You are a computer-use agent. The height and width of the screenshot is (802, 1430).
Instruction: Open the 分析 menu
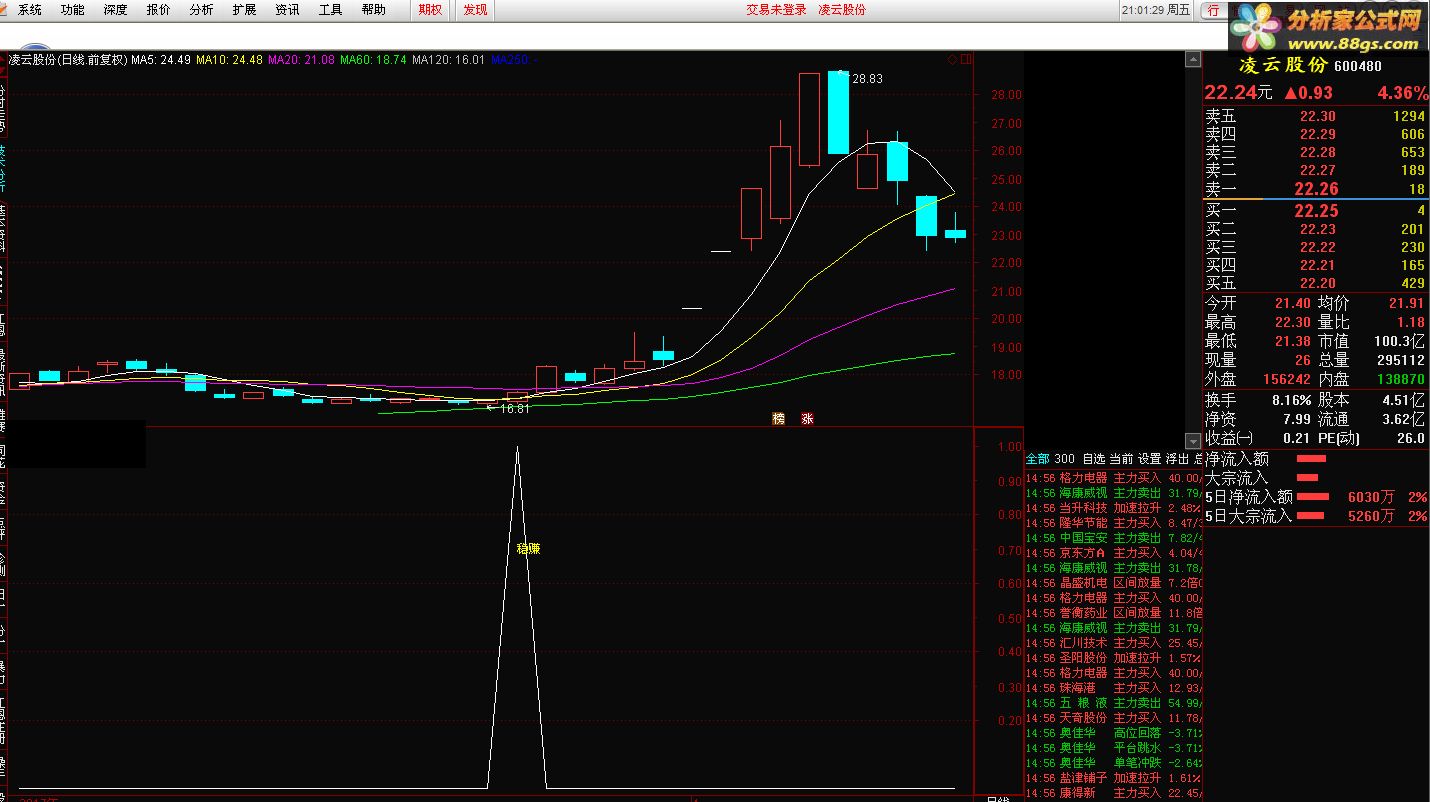tap(201, 10)
